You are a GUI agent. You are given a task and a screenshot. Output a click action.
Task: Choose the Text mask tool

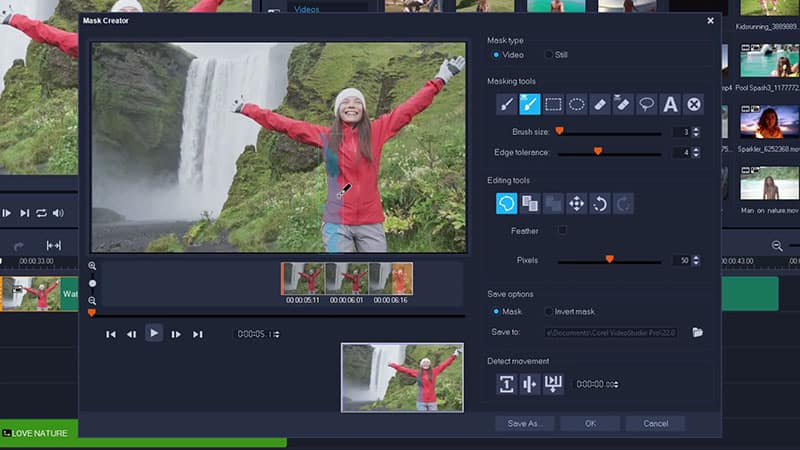(x=670, y=104)
